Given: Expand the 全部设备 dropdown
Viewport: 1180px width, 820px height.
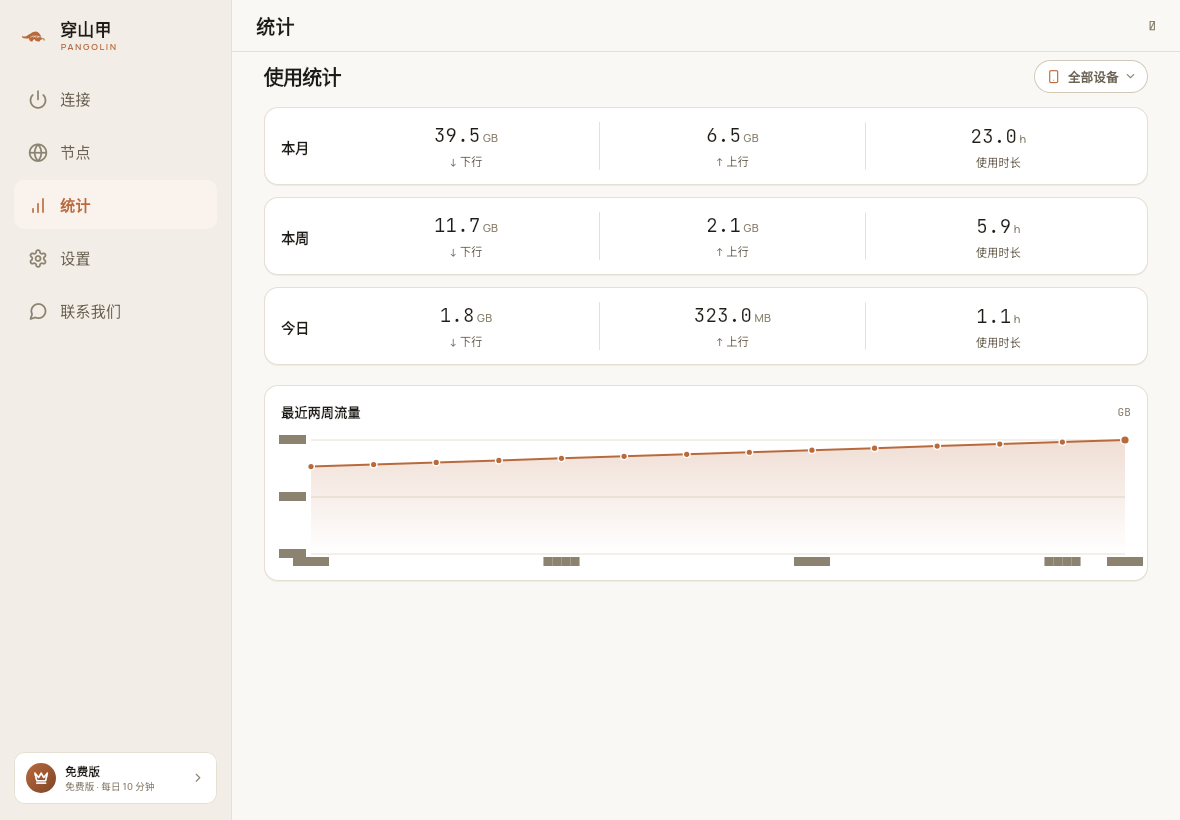Looking at the screenshot, I should (x=1090, y=77).
